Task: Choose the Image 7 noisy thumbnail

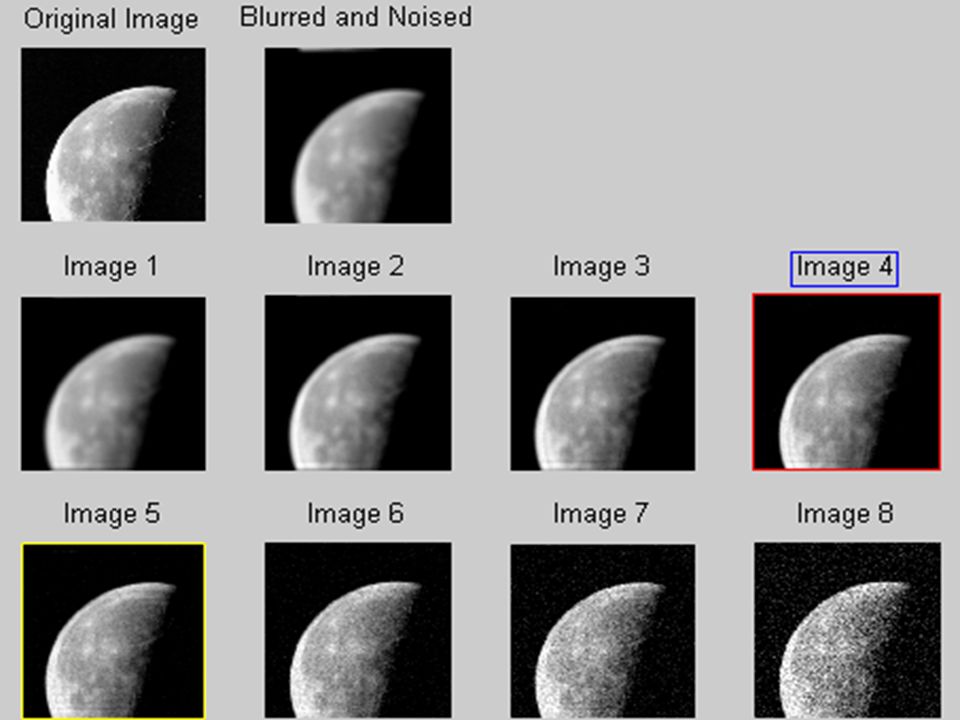Action: (x=603, y=631)
